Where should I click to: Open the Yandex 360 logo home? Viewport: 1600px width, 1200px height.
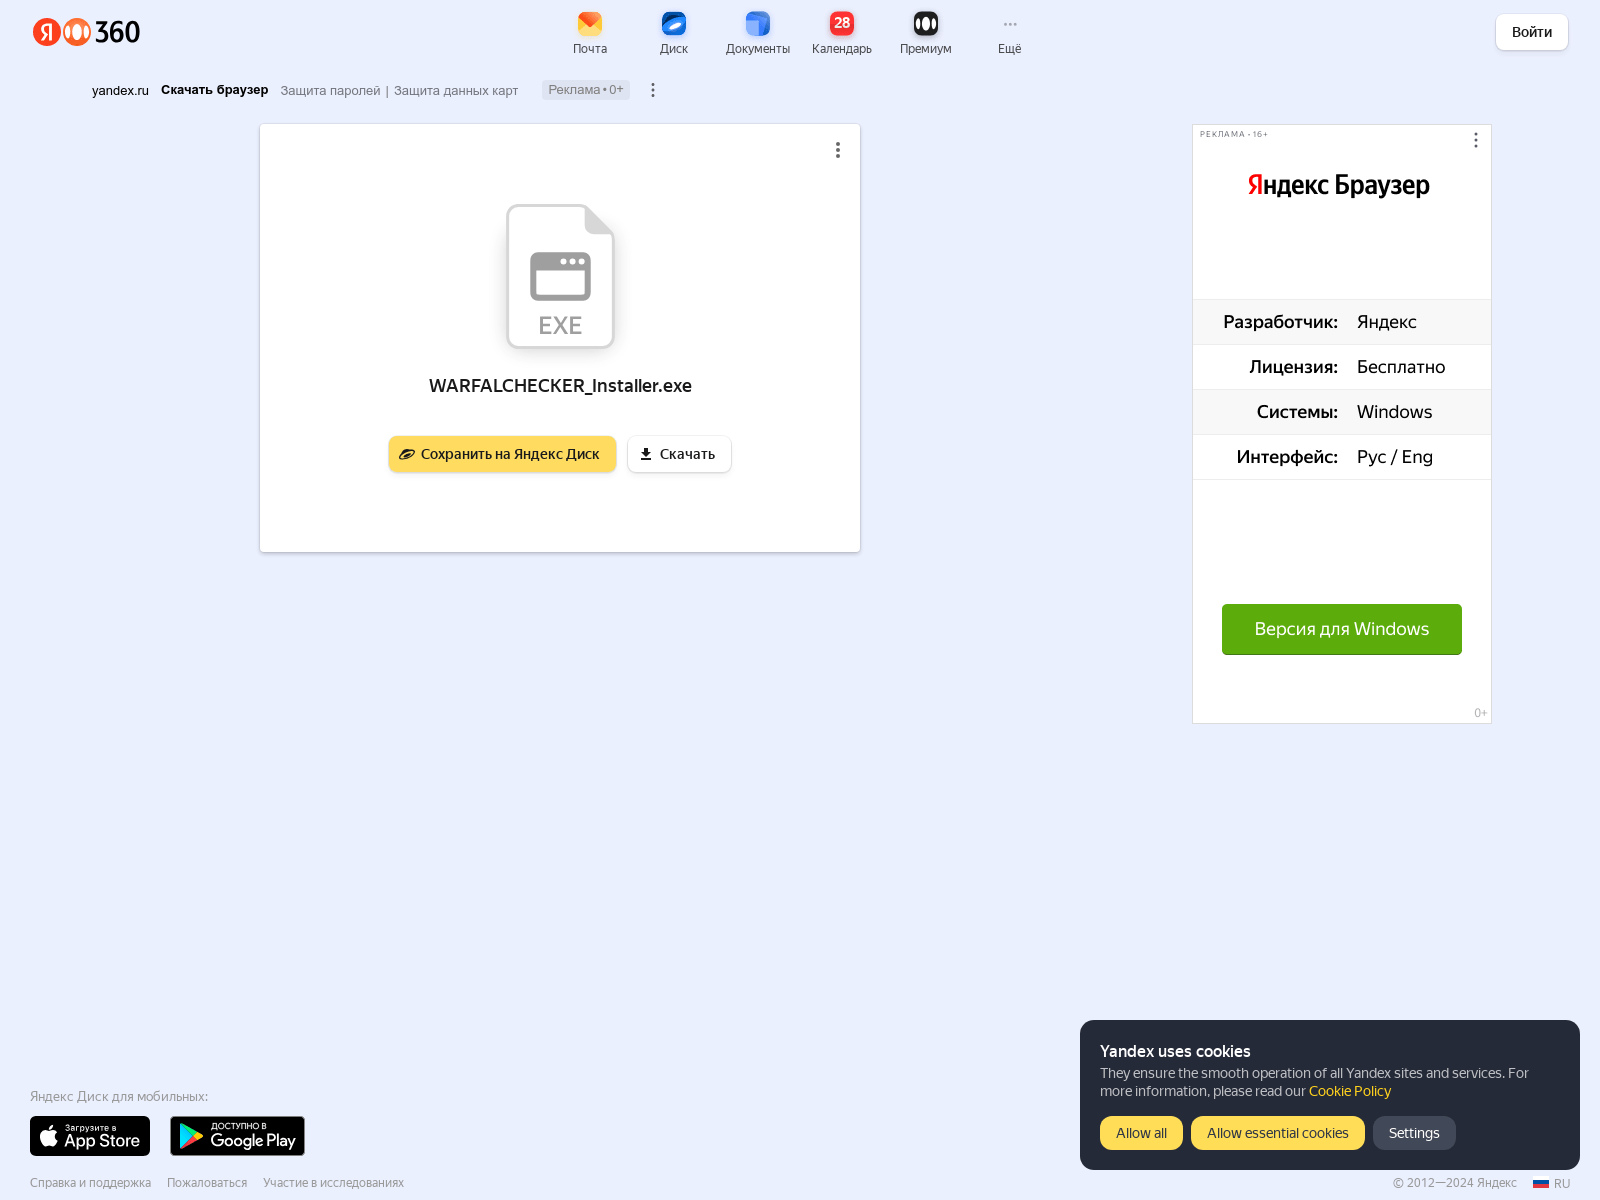86,32
